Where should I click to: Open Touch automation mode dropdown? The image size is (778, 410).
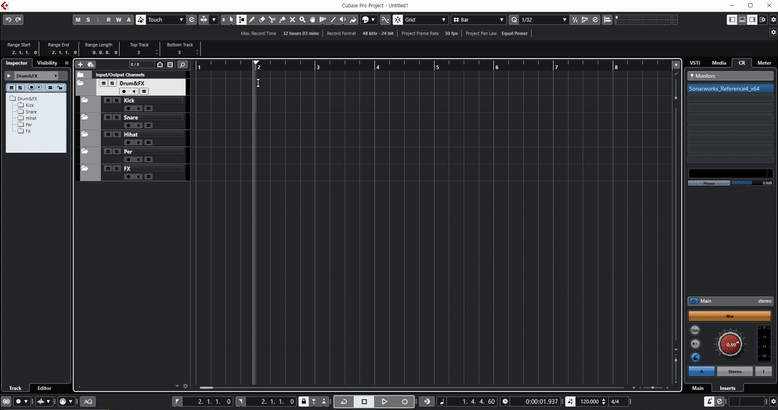[x=166, y=20]
